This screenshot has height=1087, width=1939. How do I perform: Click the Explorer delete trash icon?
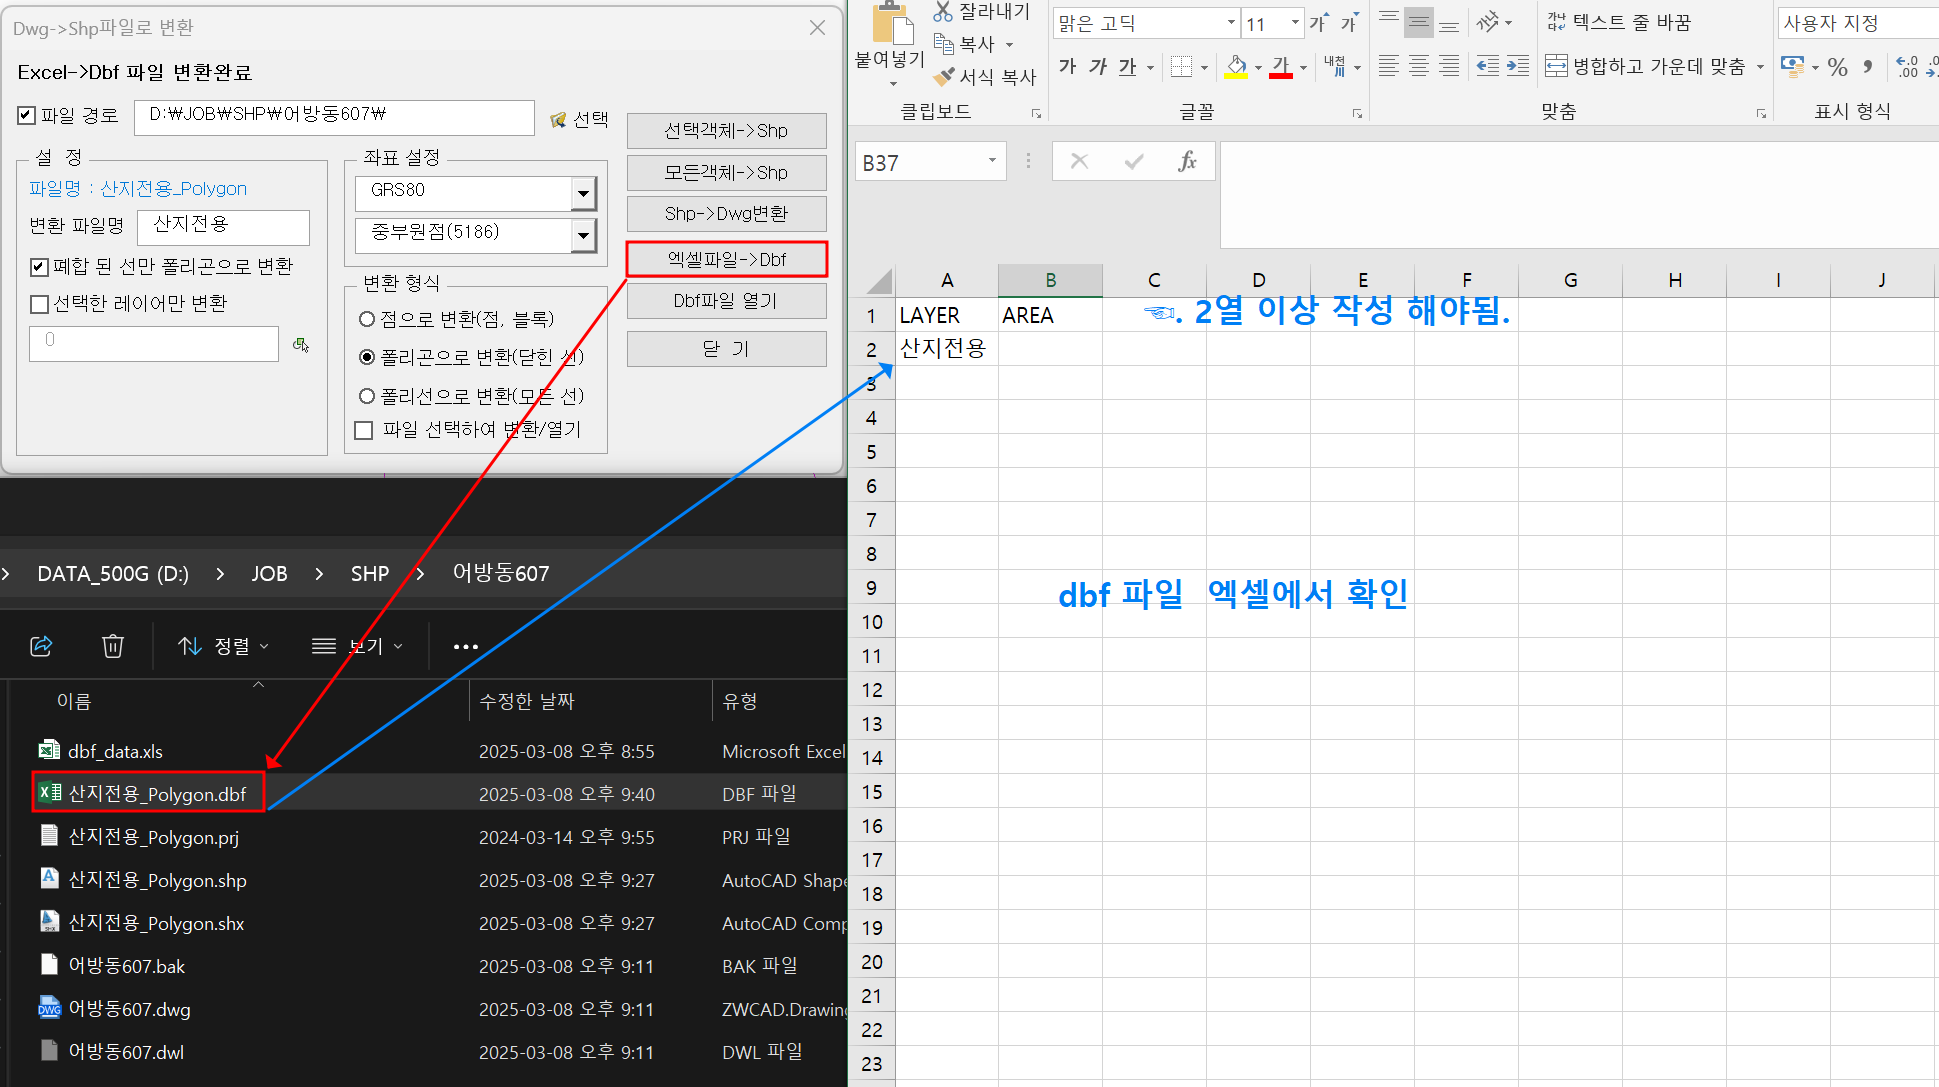point(113,646)
